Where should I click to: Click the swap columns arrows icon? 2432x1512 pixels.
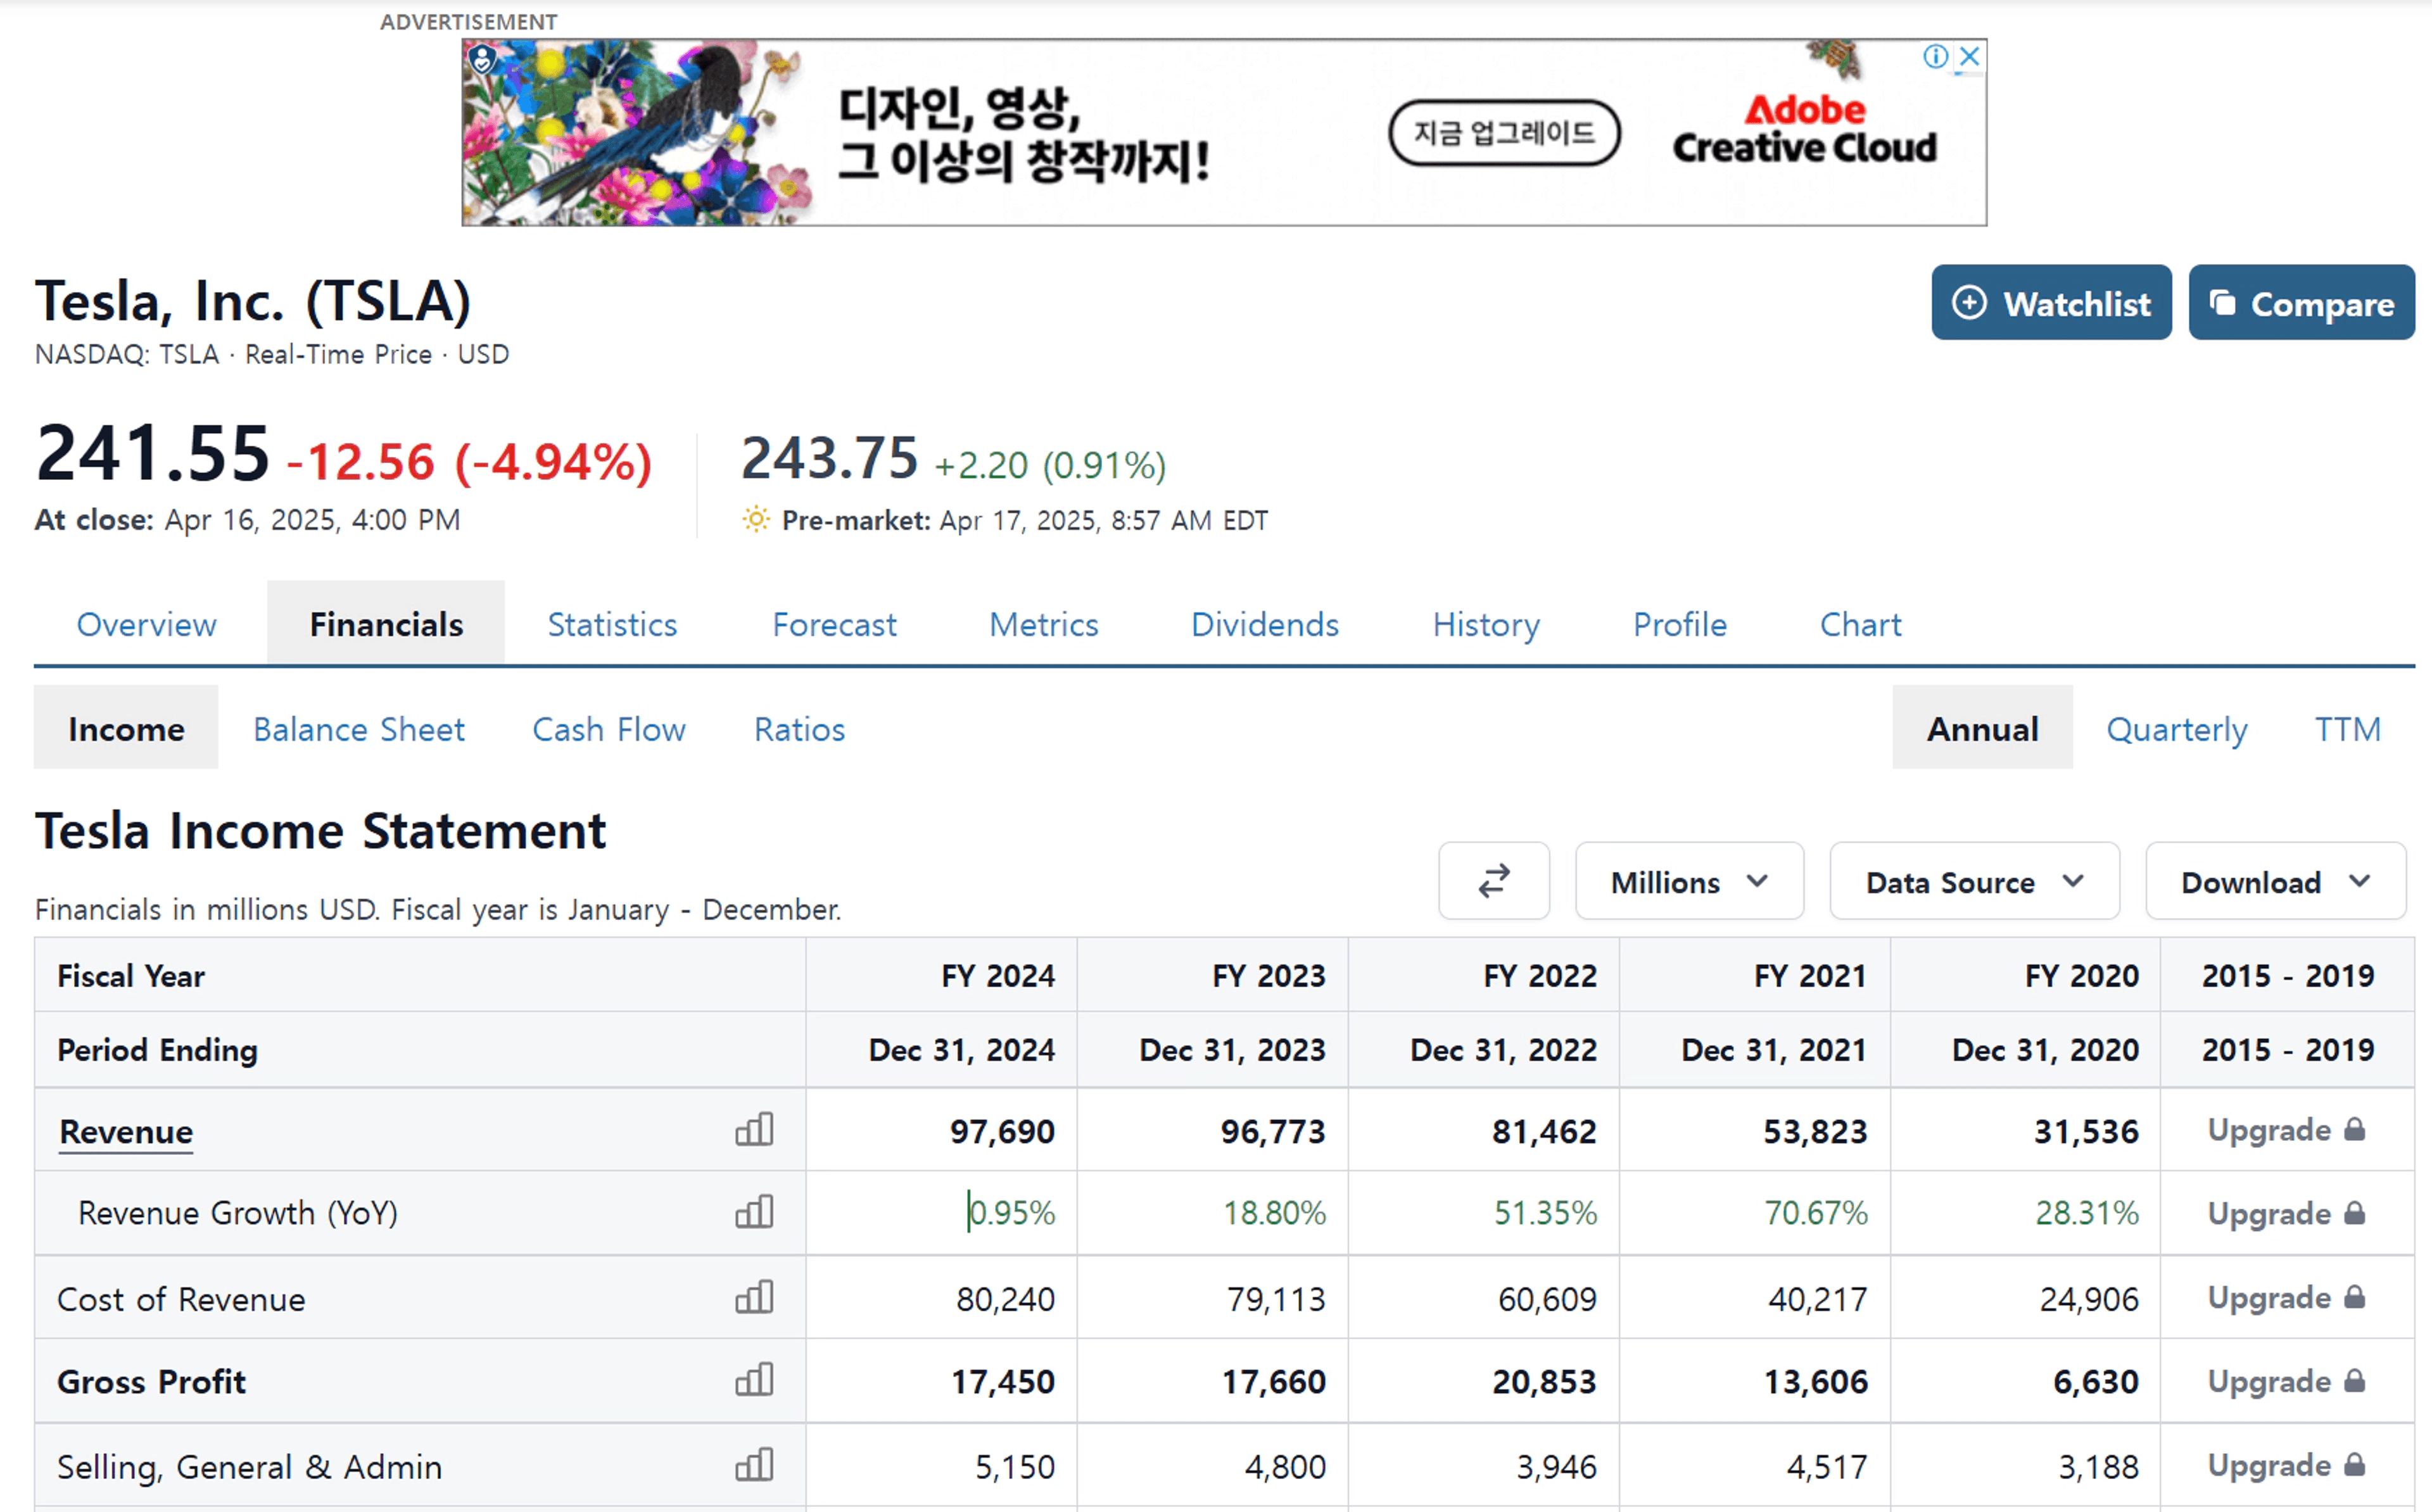(1493, 881)
